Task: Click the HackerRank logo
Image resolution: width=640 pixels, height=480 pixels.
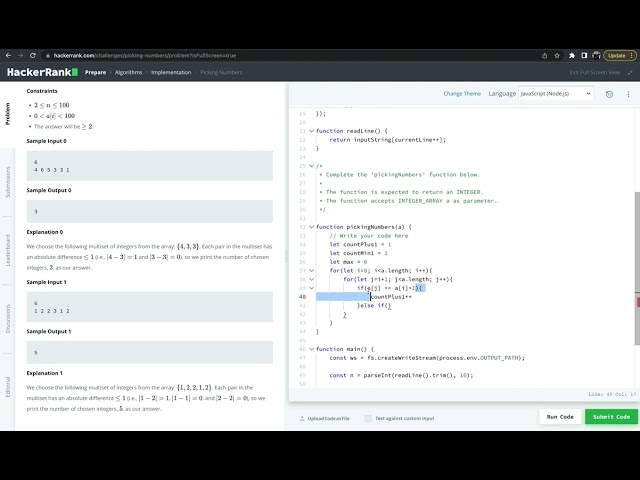Action: pos(42,72)
